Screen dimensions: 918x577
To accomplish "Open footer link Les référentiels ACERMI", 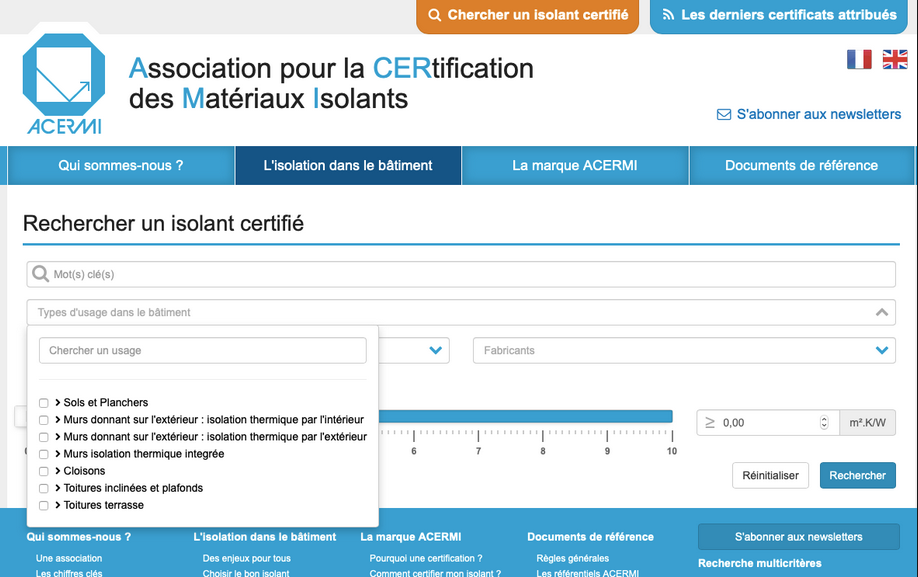I will 587,573.
